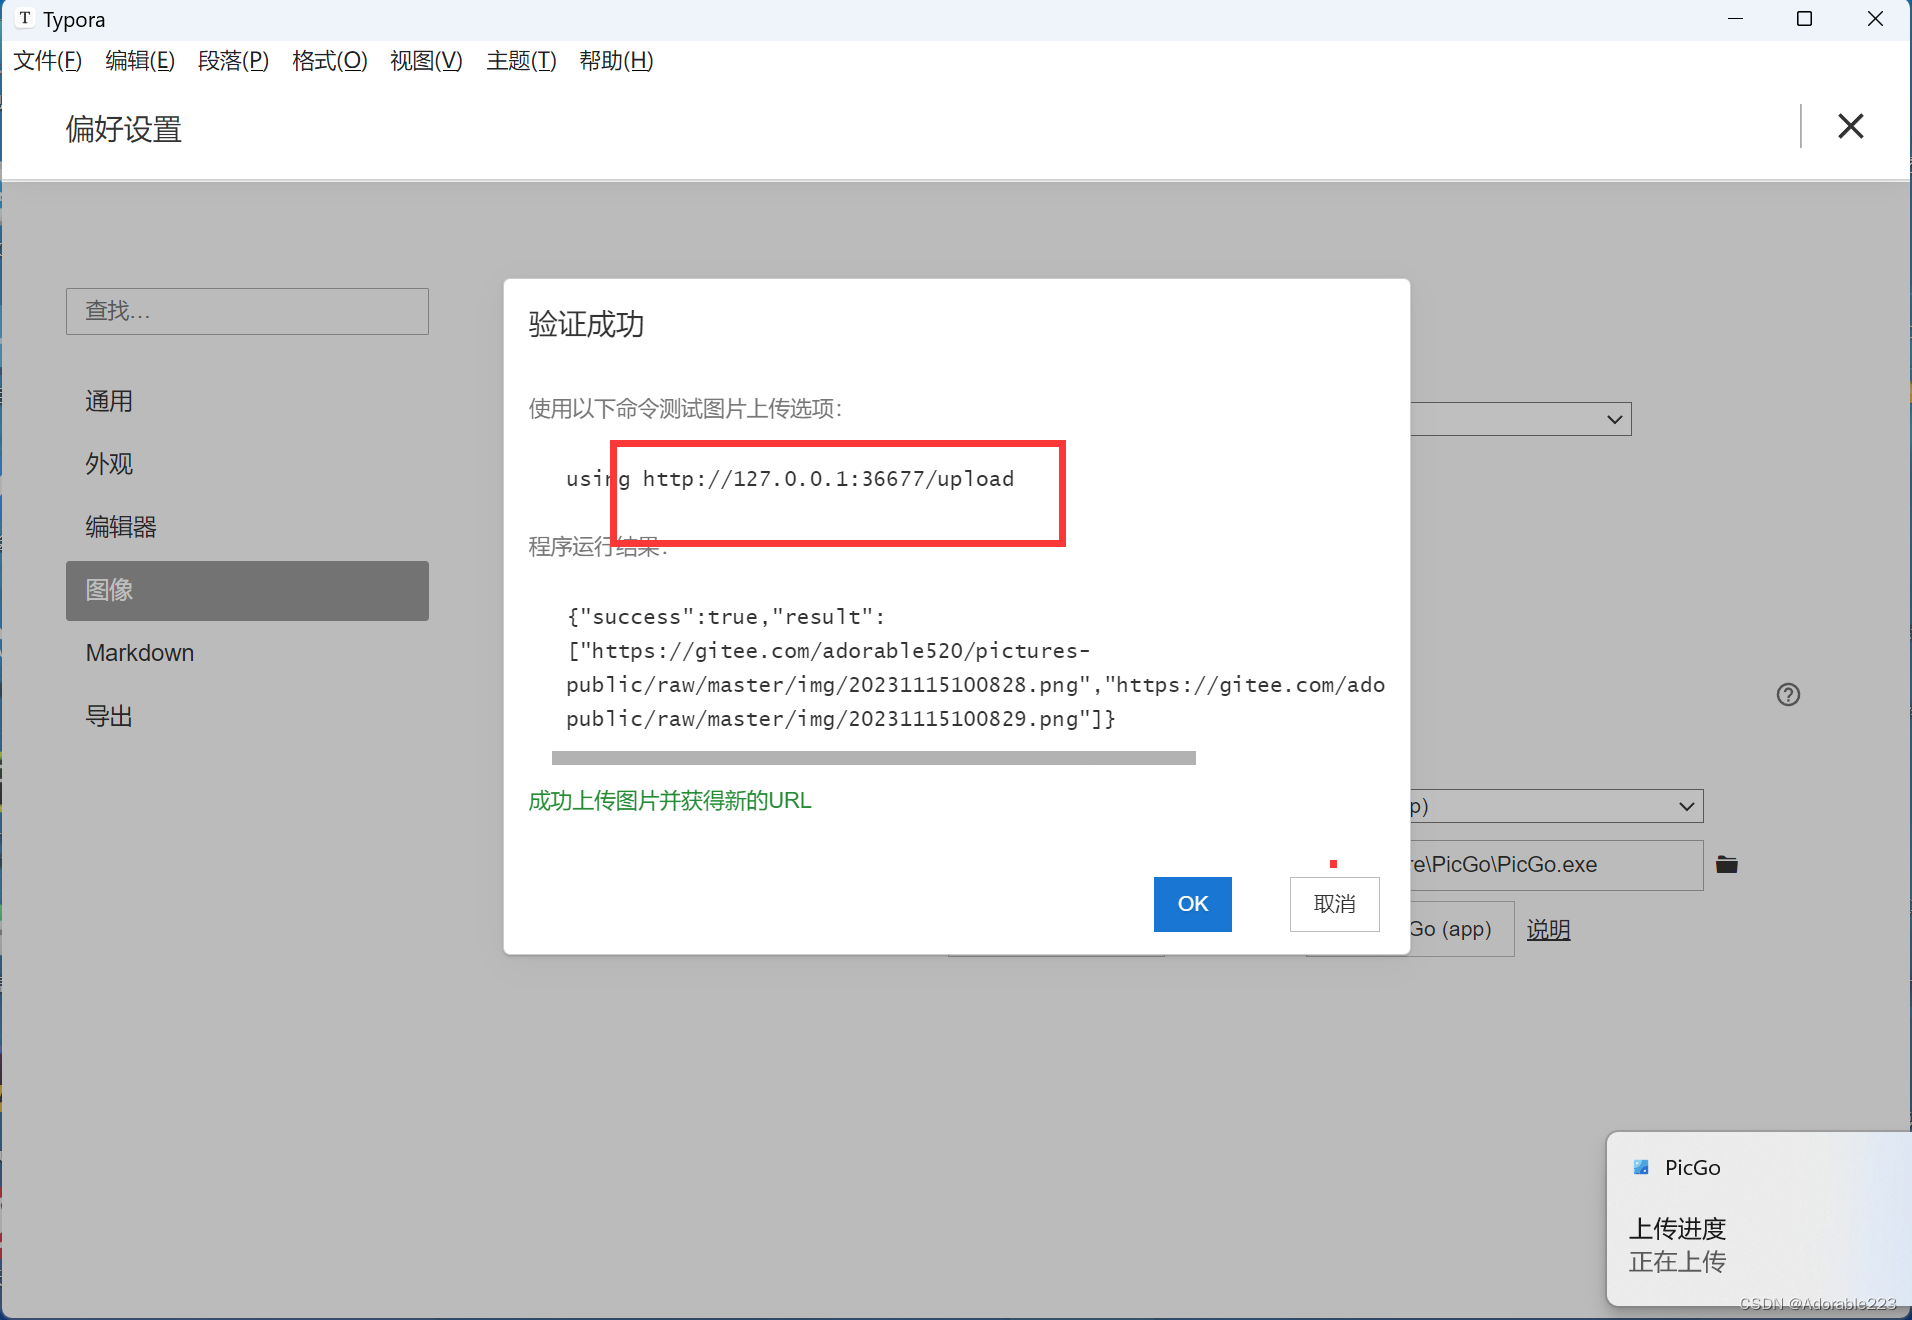
Task: Click the 查找 search field
Action: [247, 311]
